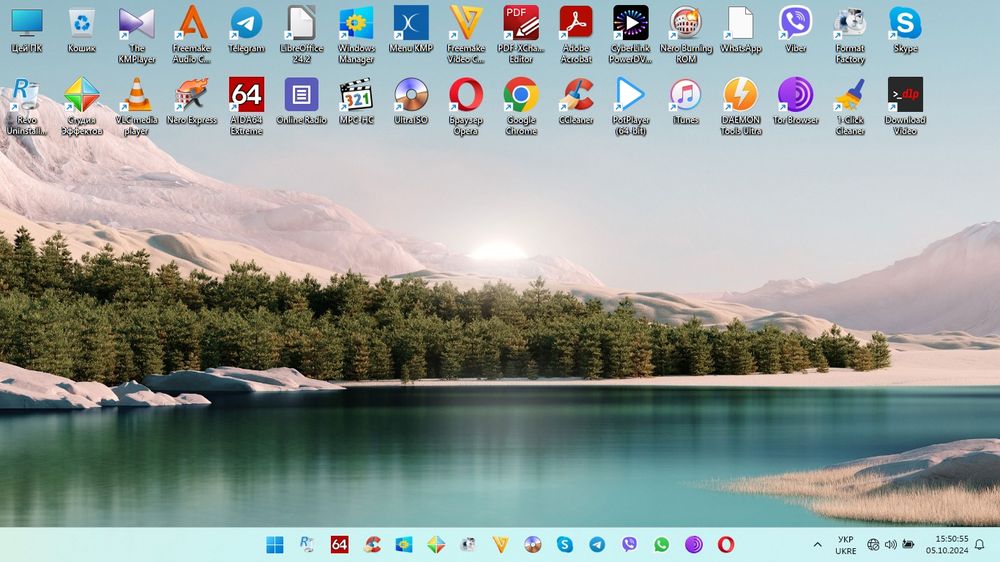Select the Viber desktop shortcut

coord(795,31)
